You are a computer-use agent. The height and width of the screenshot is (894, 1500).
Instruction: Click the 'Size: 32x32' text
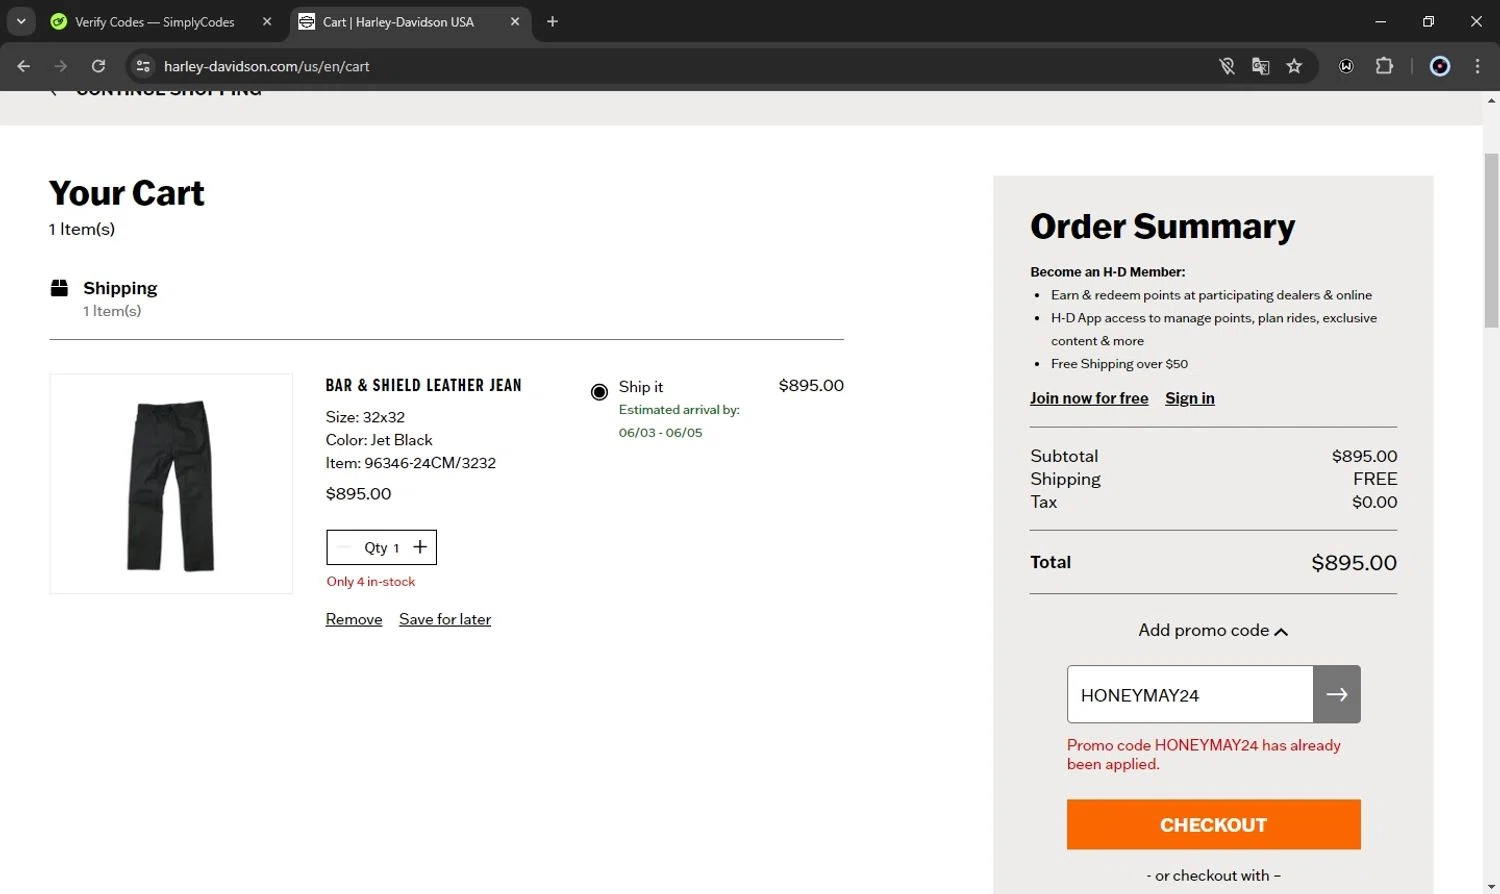pyautogui.click(x=365, y=417)
